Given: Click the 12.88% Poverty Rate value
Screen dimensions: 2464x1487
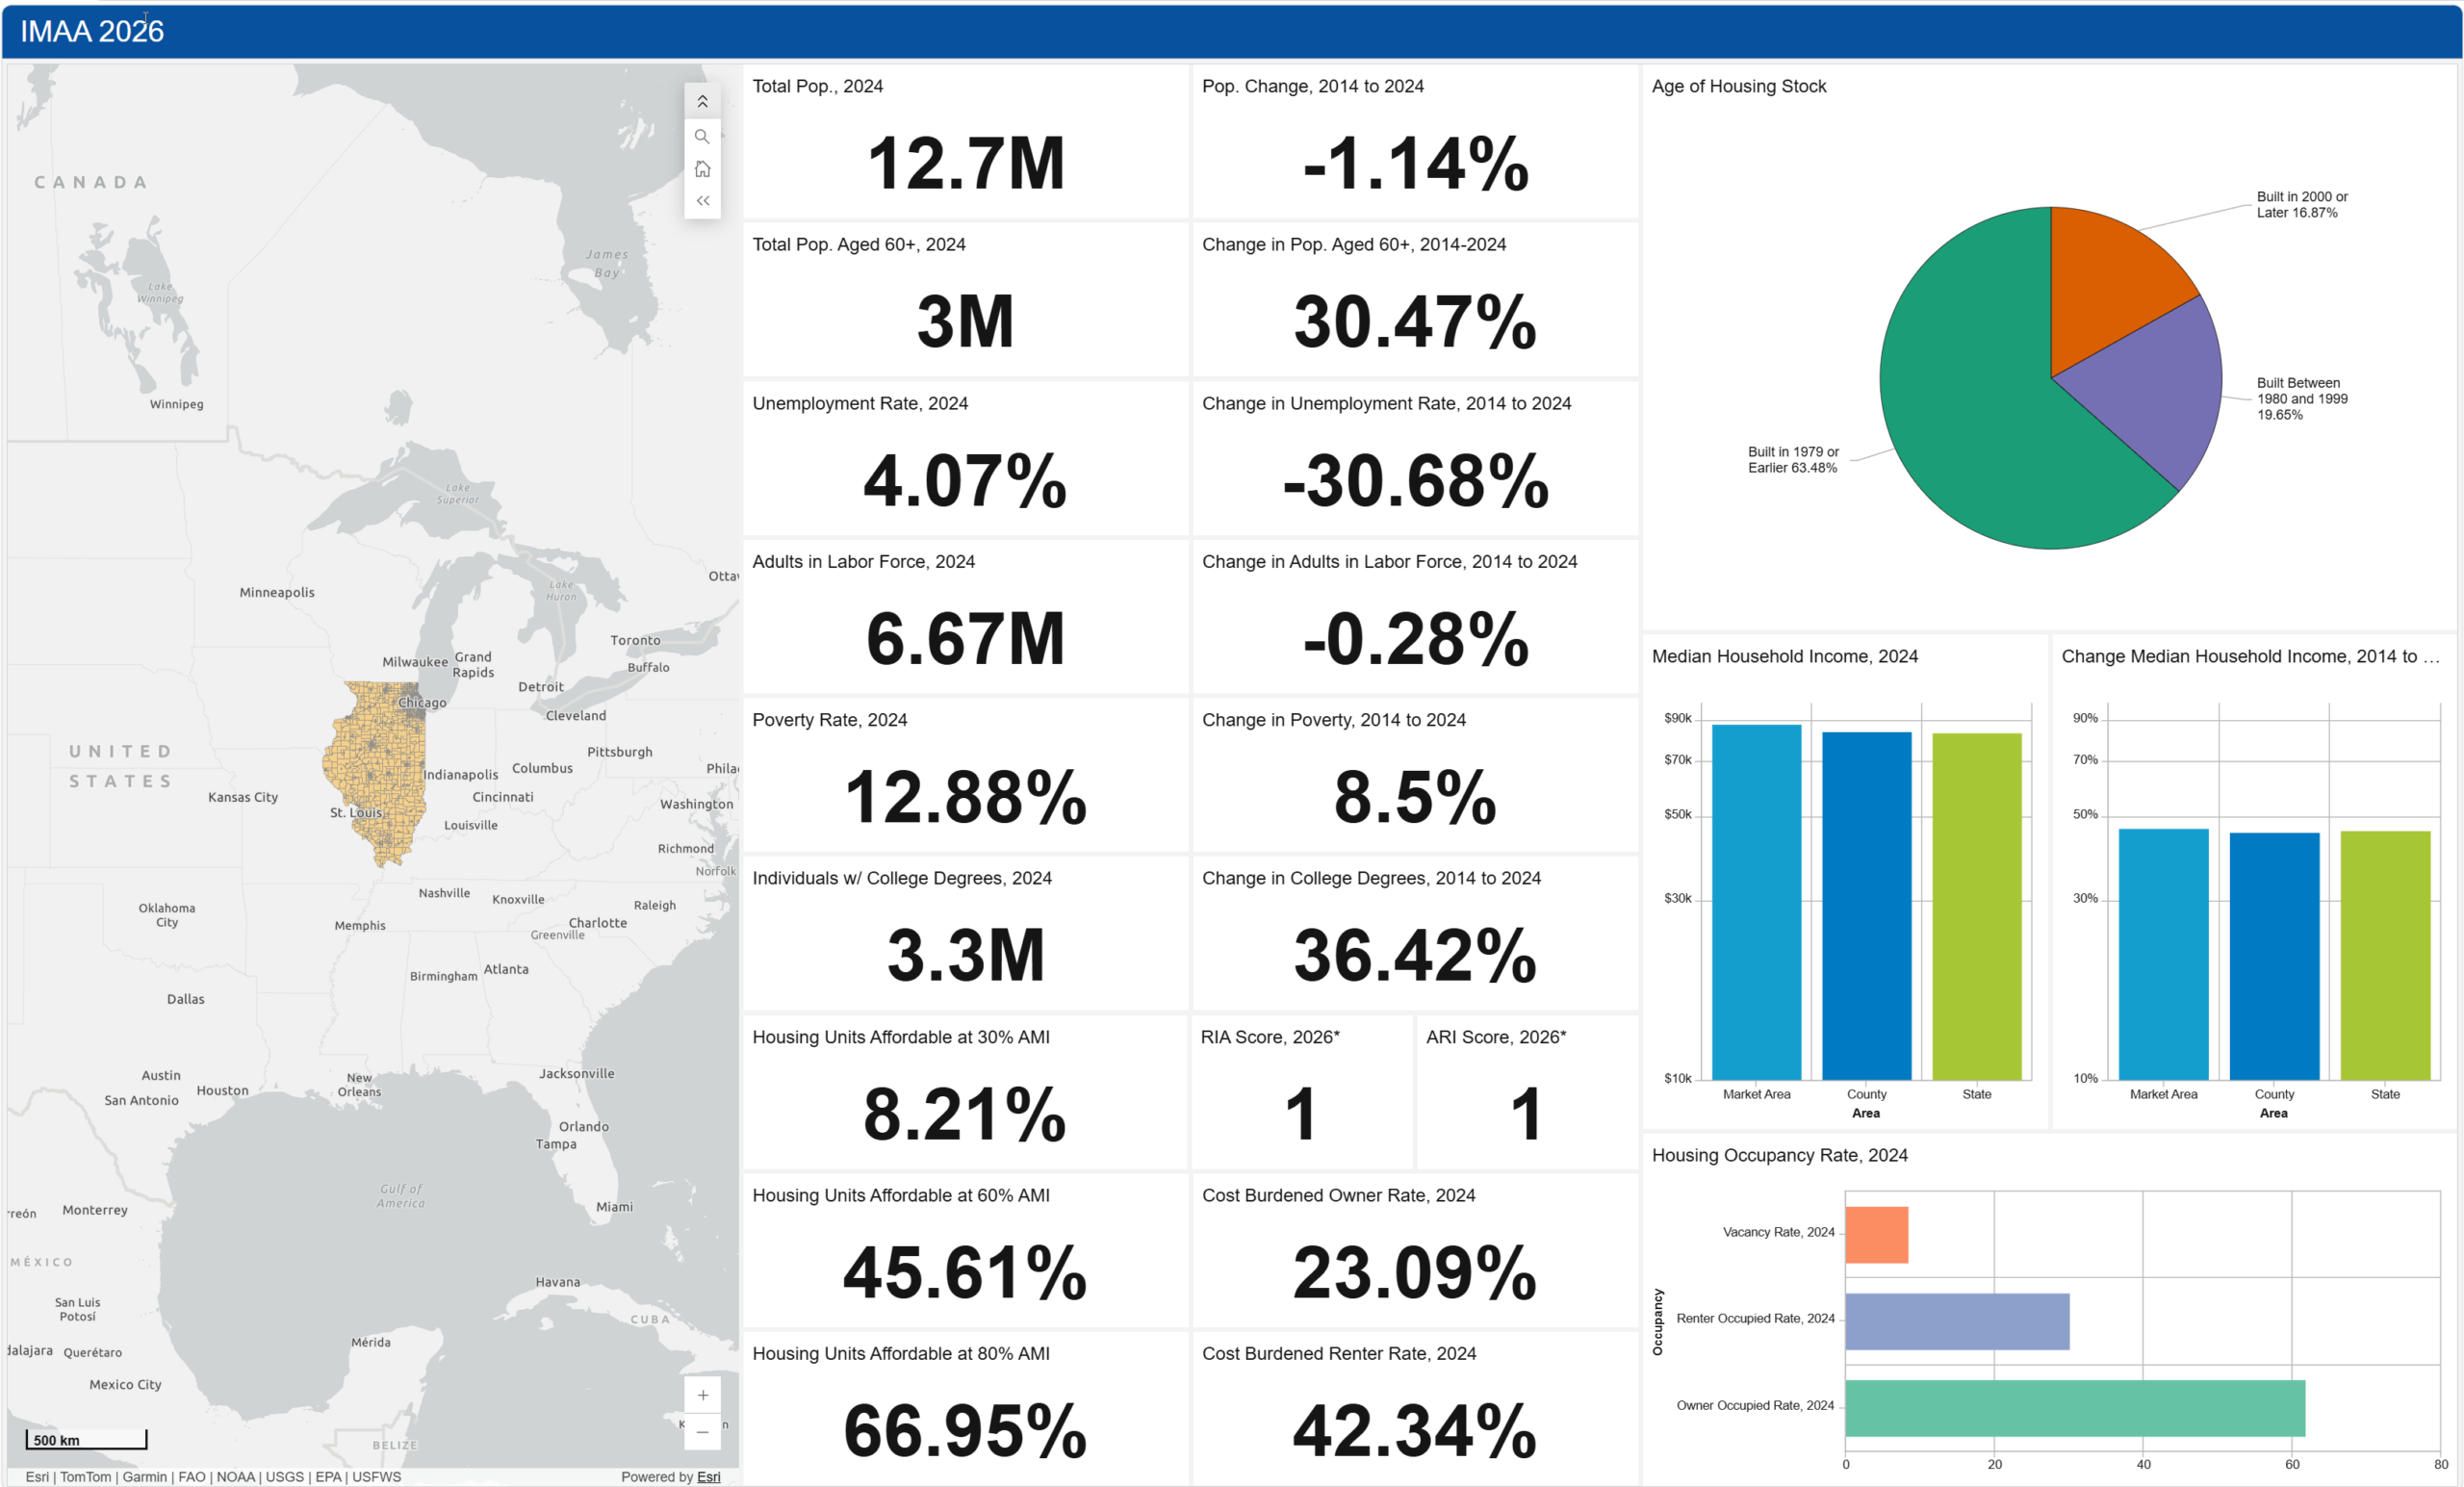Looking at the screenshot, I should [x=966, y=797].
